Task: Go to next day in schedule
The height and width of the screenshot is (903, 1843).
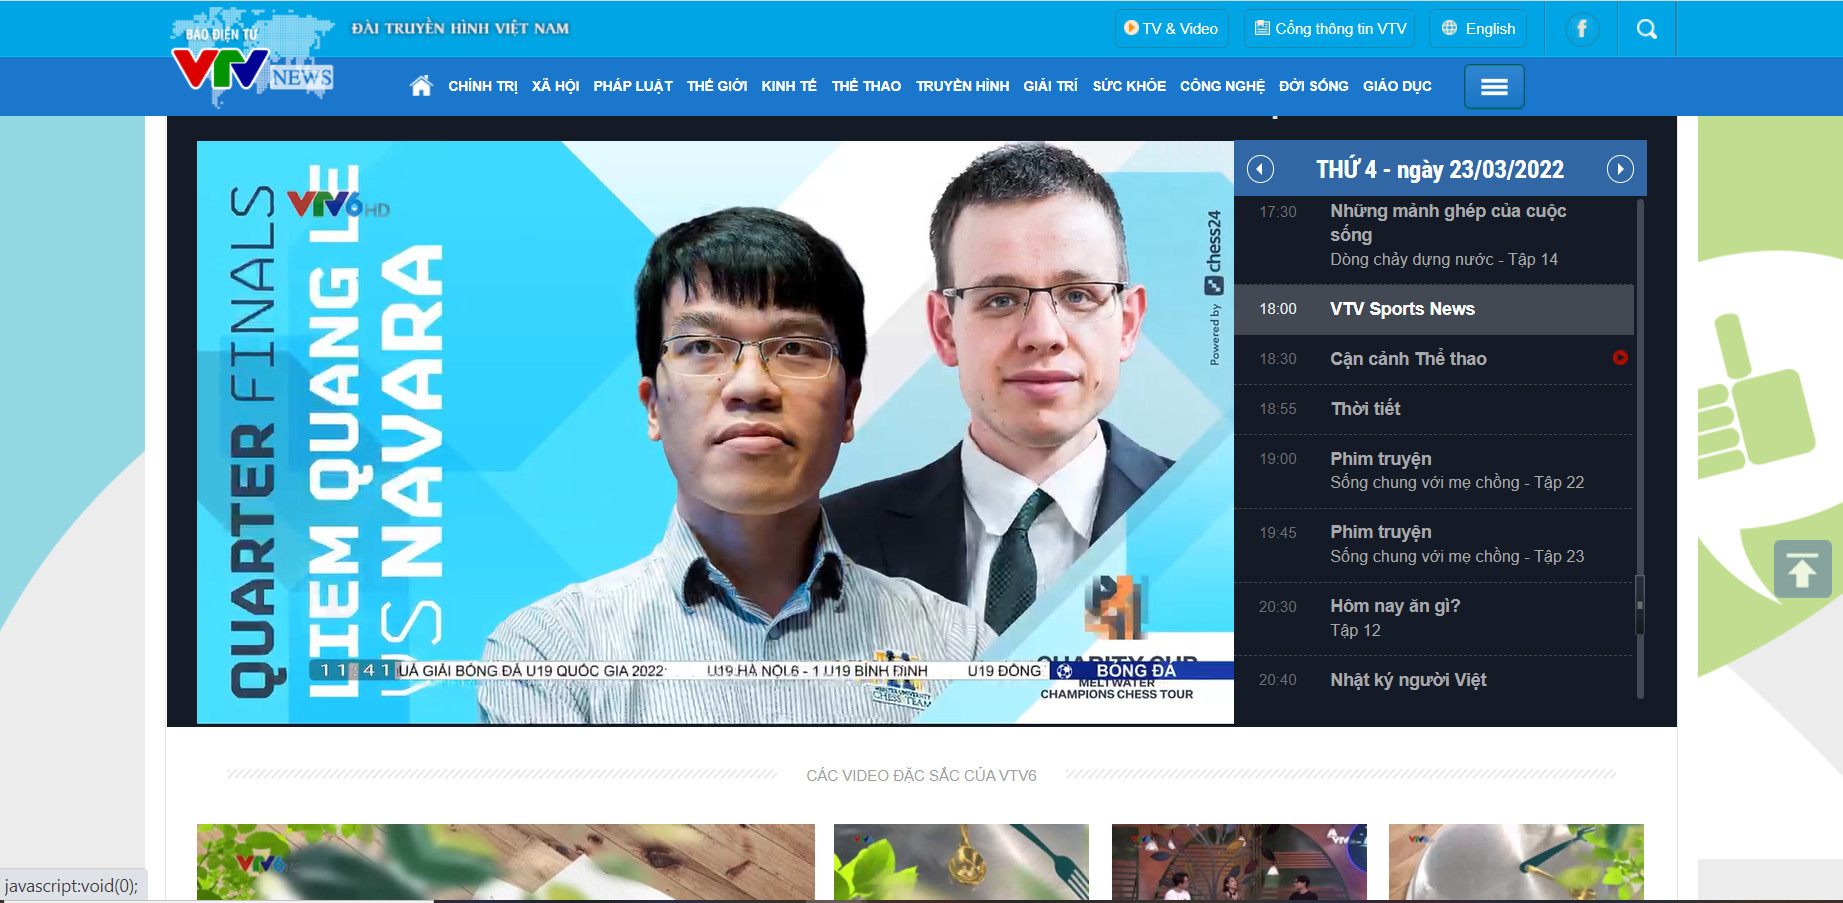Action: [x=1620, y=169]
